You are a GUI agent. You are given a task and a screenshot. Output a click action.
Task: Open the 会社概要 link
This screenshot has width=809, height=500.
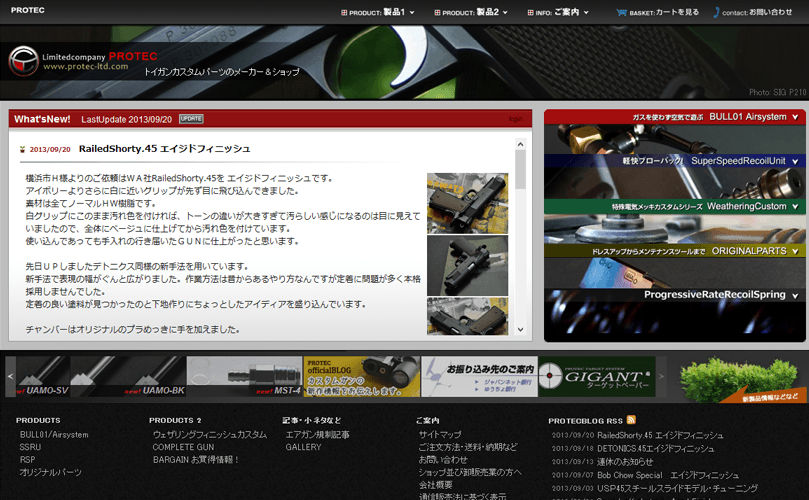(435, 485)
